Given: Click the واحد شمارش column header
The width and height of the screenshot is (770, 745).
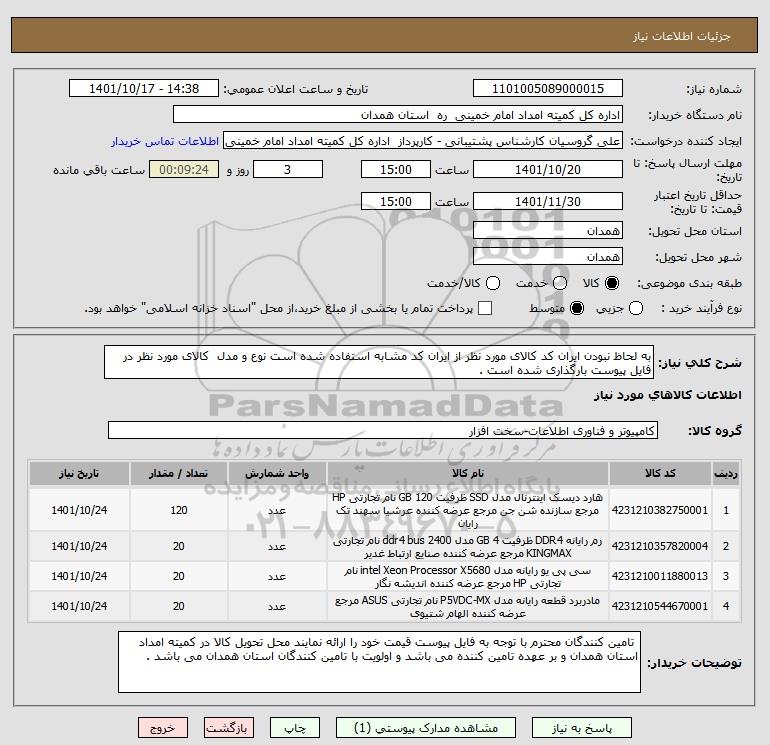Looking at the screenshot, I should [x=276, y=473].
